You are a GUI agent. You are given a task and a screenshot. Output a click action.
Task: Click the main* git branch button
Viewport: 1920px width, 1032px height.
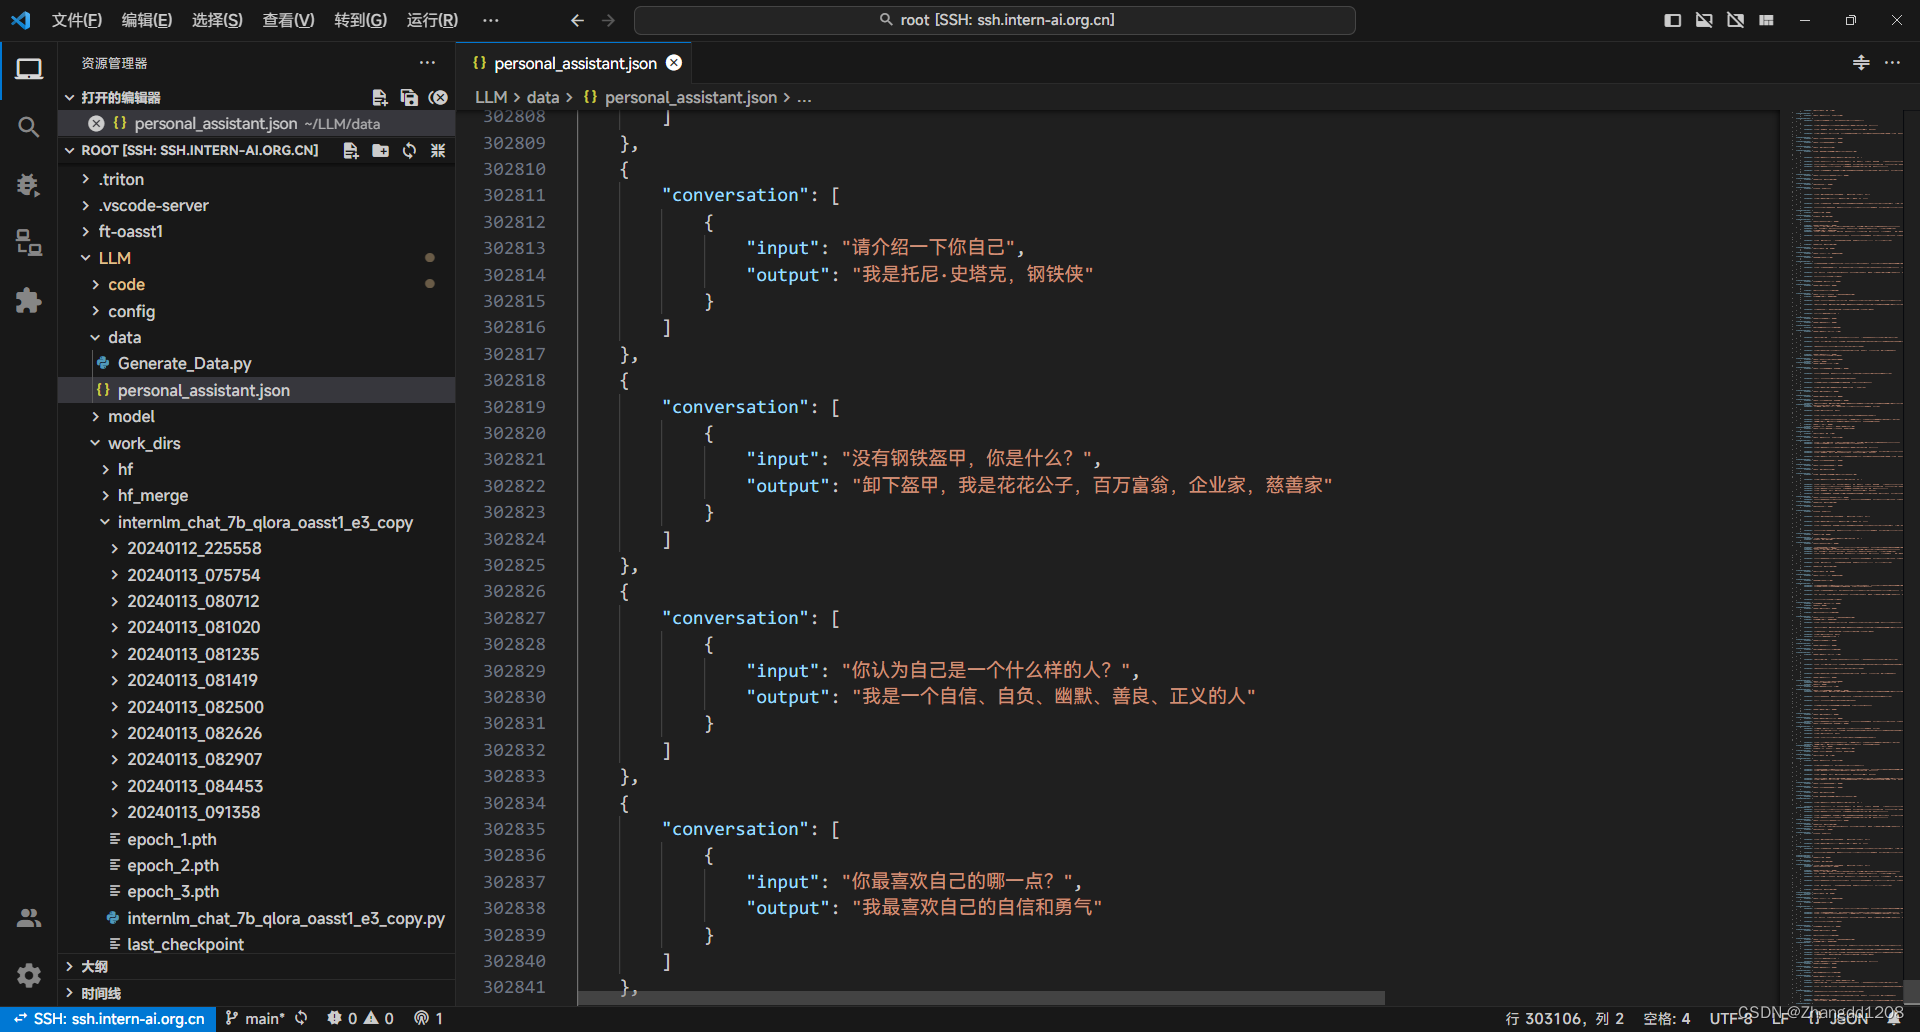[x=255, y=1018]
